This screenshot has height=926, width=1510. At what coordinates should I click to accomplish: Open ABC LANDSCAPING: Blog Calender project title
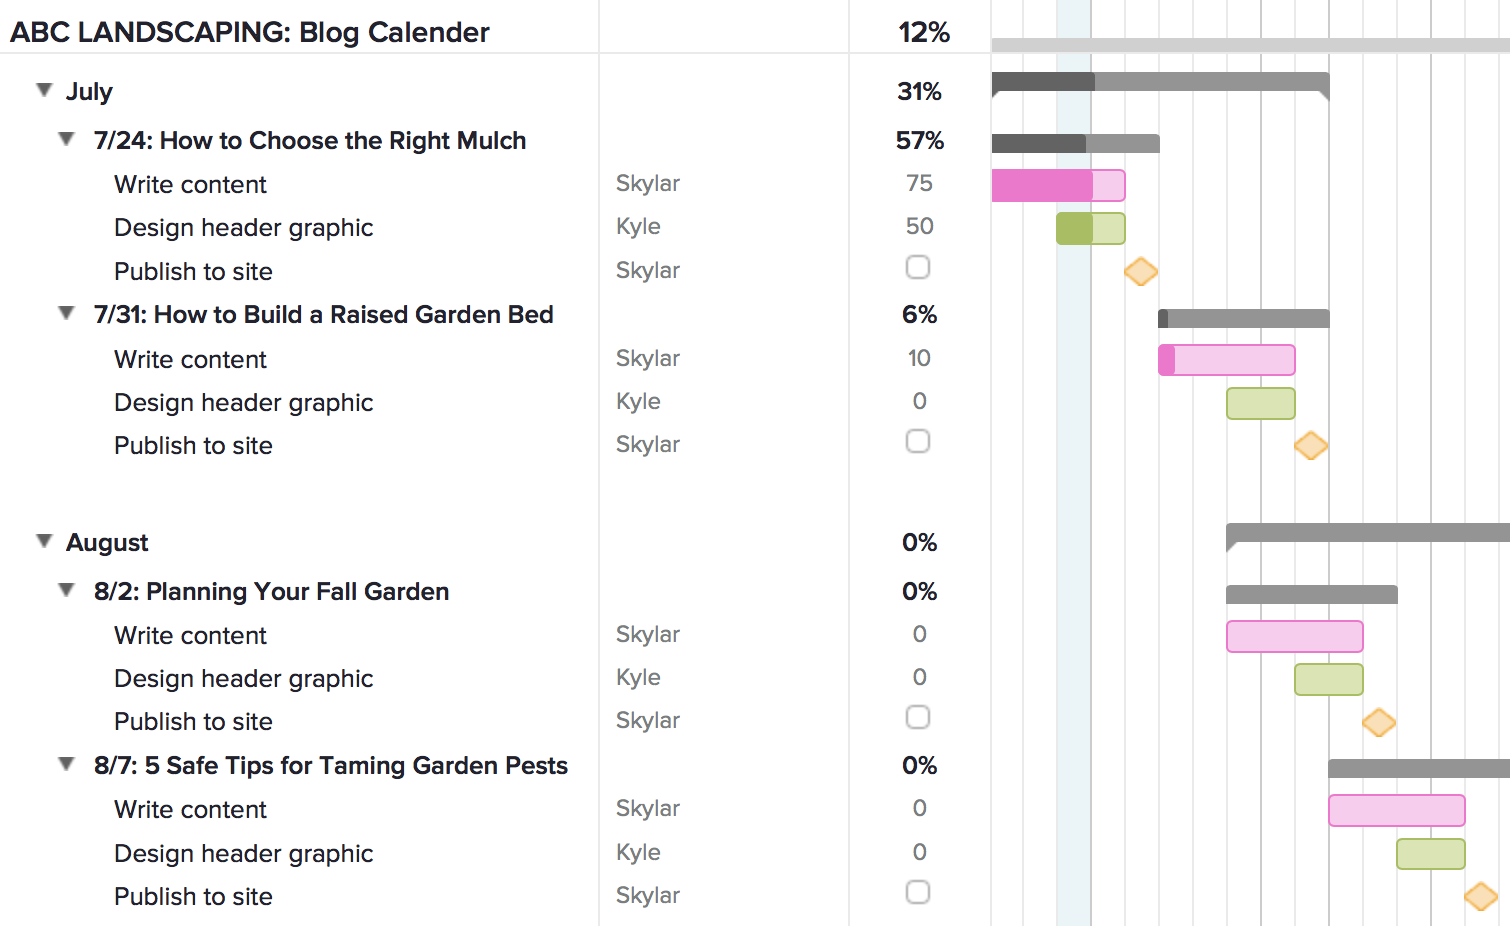click(x=250, y=32)
